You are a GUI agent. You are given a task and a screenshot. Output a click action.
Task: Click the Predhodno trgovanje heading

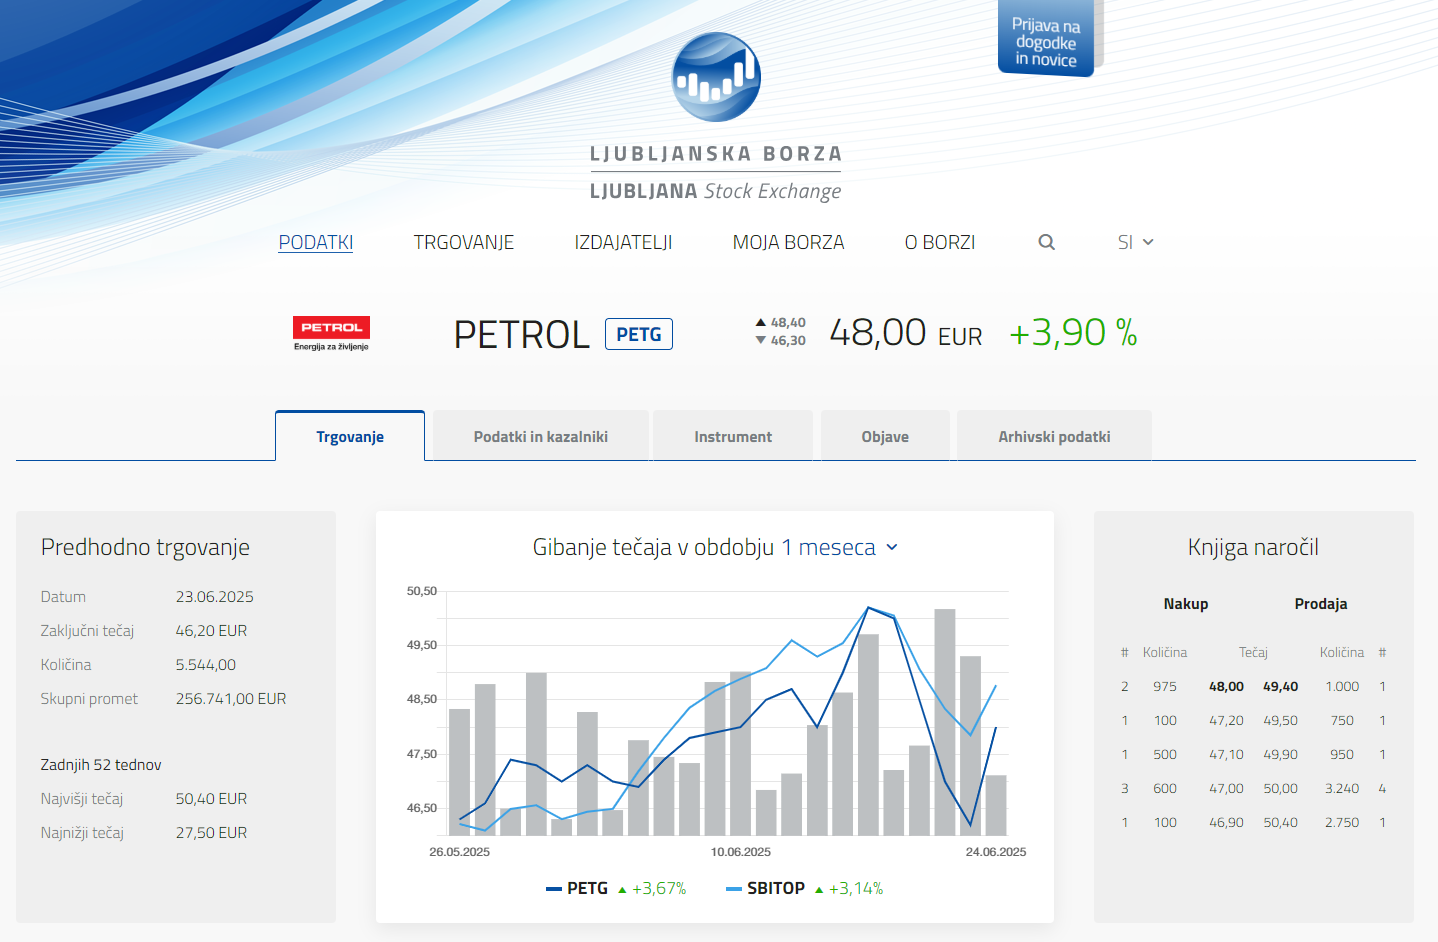point(145,547)
